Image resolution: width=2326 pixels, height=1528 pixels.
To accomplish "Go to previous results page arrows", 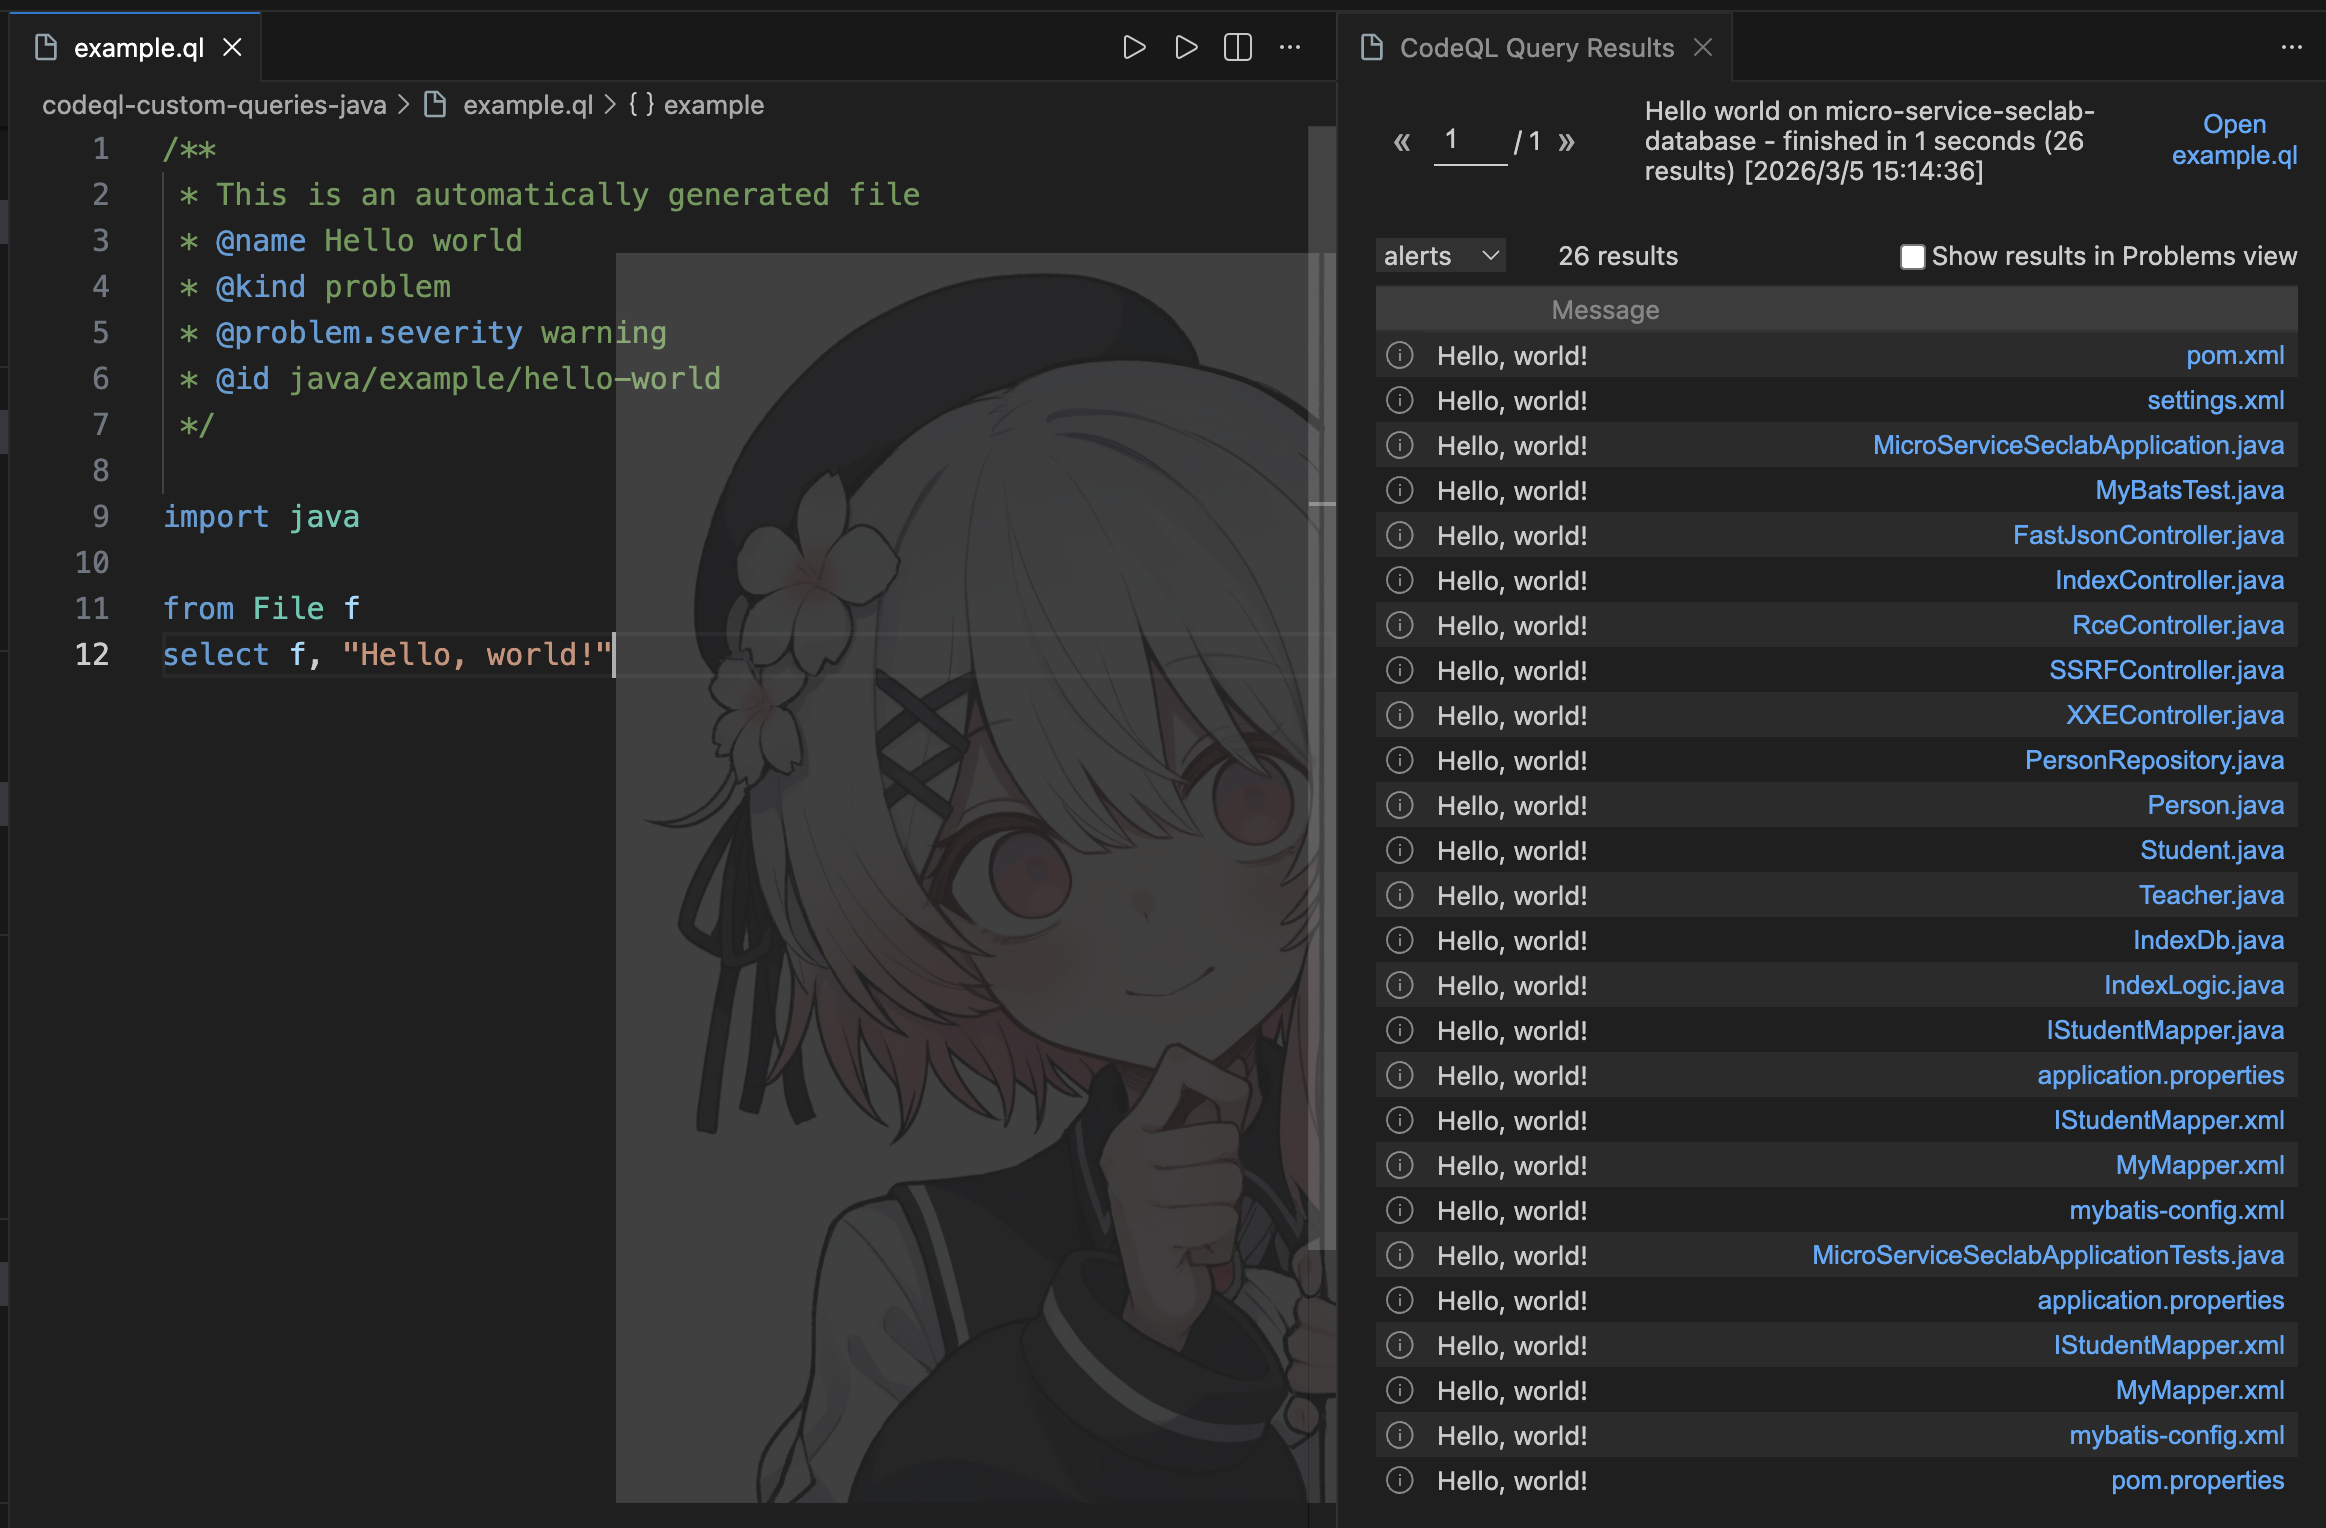I will pos(1402,142).
